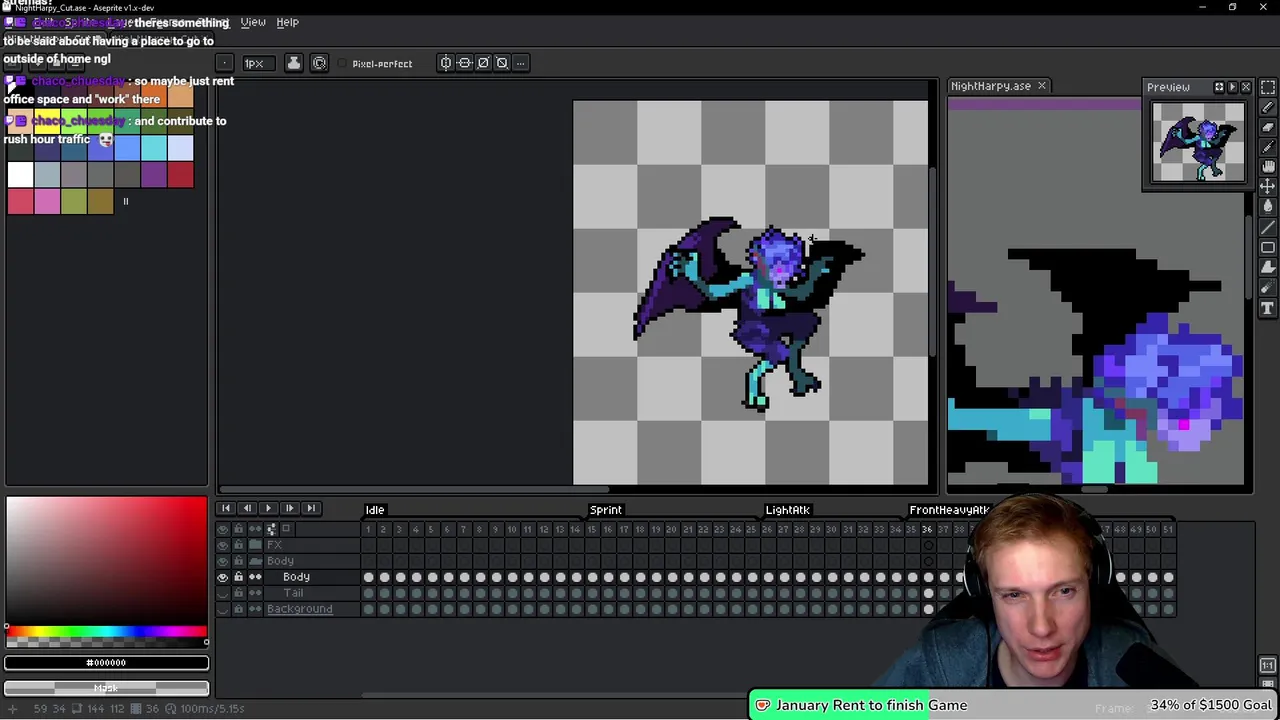
Task: Select the Tail layer name
Action: click(x=293, y=593)
